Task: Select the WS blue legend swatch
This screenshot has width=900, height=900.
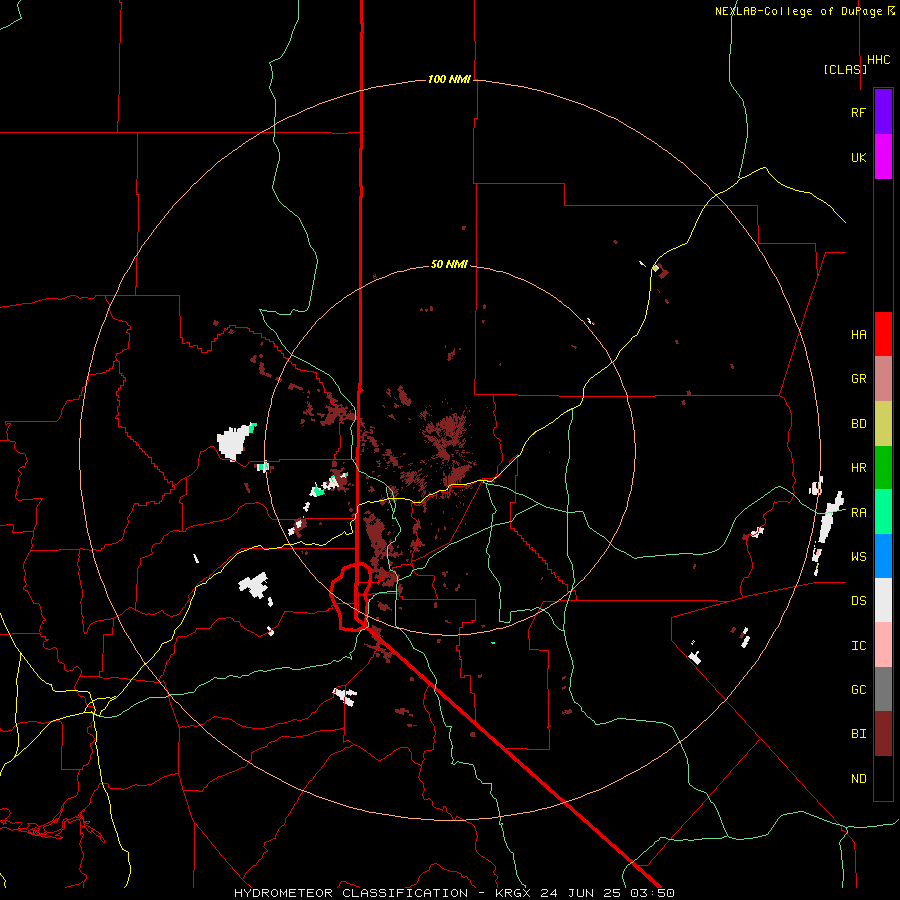Action: [x=883, y=556]
